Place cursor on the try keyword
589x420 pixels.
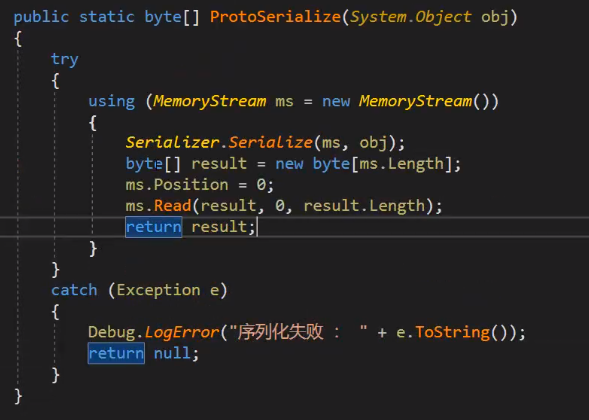(x=65, y=59)
